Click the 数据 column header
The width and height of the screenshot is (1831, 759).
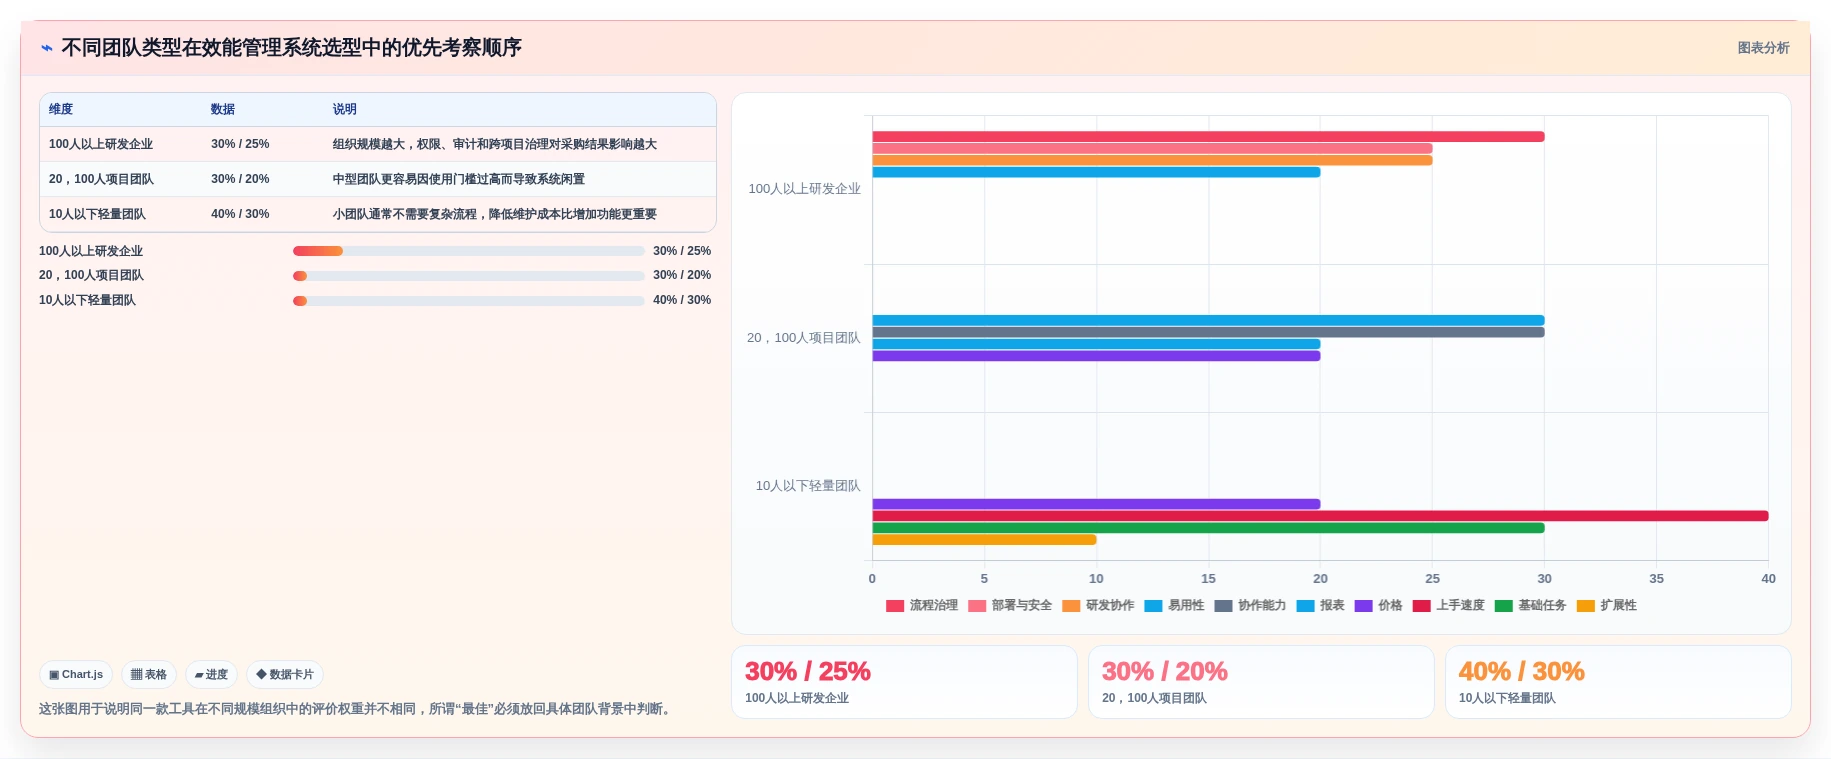pyautogui.click(x=223, y=109)
